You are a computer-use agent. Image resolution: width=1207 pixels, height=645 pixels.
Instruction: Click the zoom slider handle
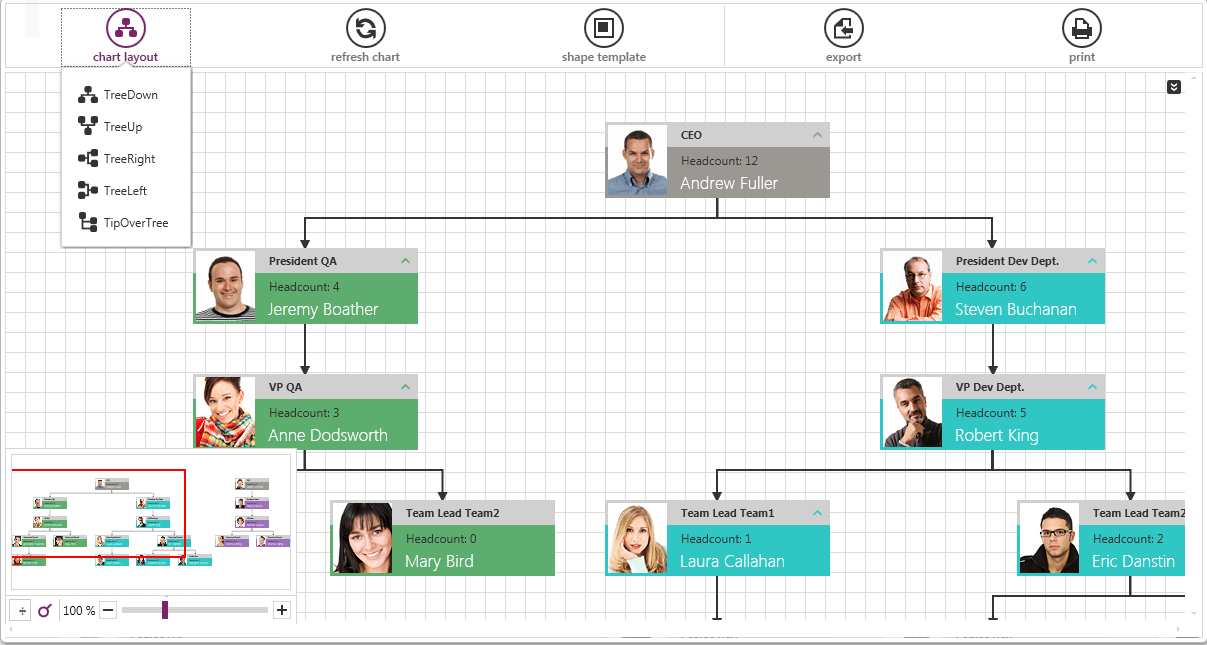[x=165, y=610]
